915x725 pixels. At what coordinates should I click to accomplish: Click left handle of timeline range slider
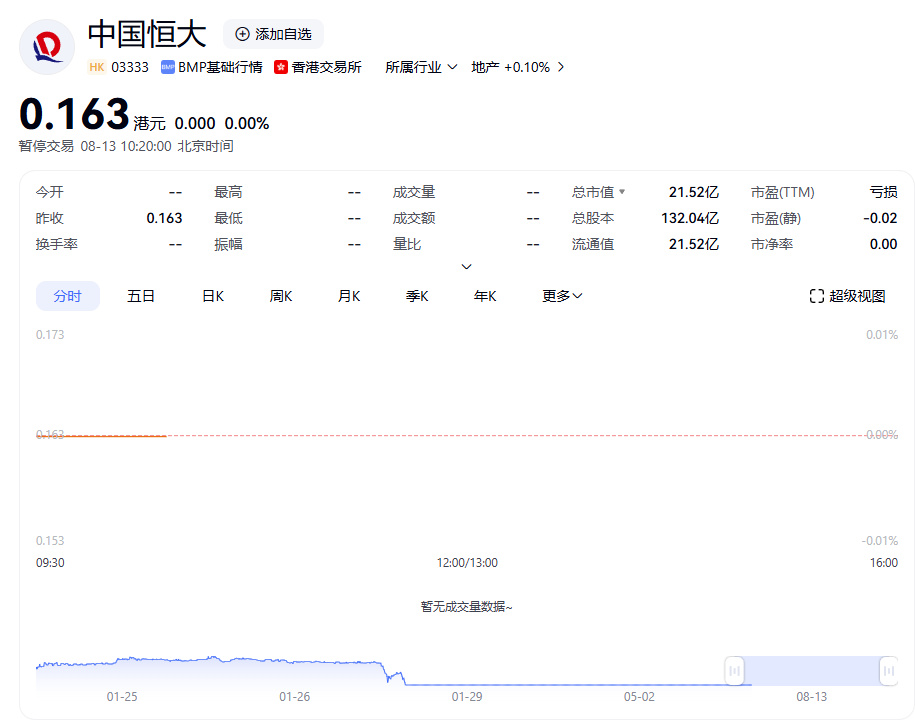[734, 671]
